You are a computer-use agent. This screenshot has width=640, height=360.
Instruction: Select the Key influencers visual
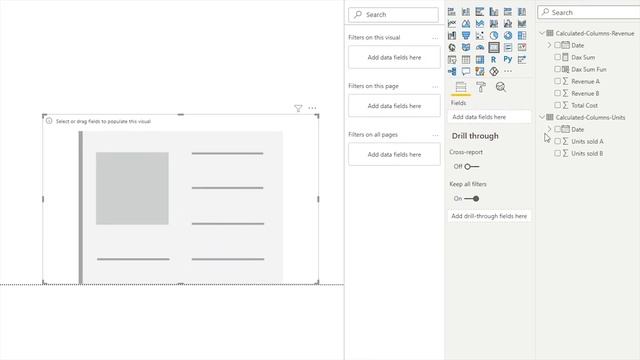(522, 60)
